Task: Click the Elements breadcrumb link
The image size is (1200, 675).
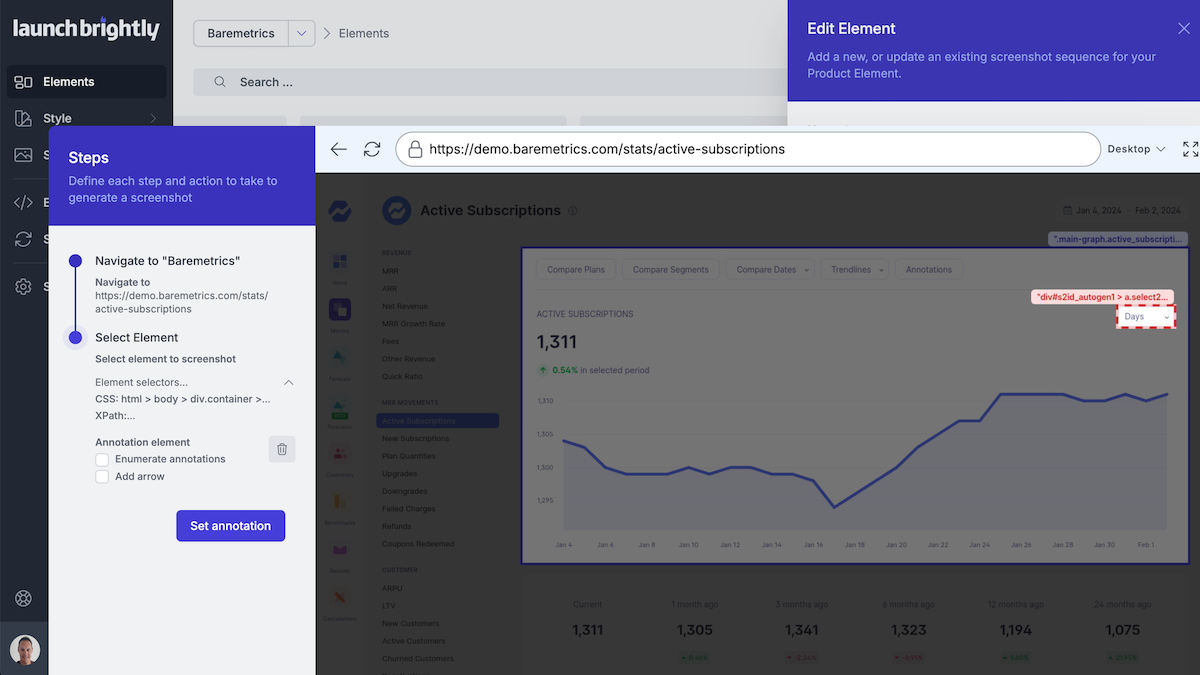Action: click(x=364, y=33)
